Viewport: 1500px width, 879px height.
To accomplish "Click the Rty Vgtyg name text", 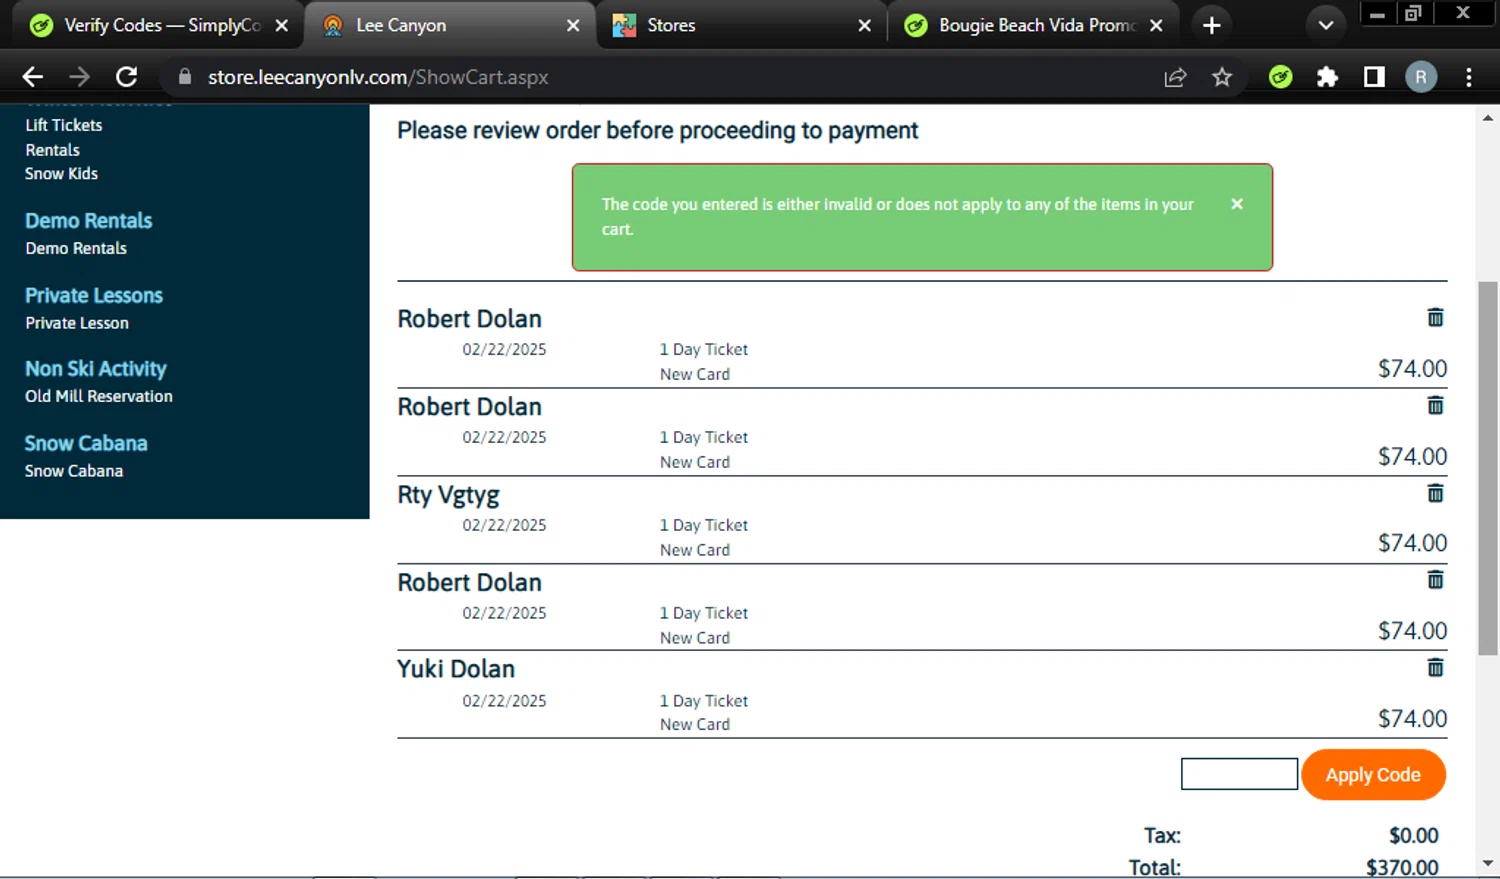I will pyautogui.click(x=448, y=495).
